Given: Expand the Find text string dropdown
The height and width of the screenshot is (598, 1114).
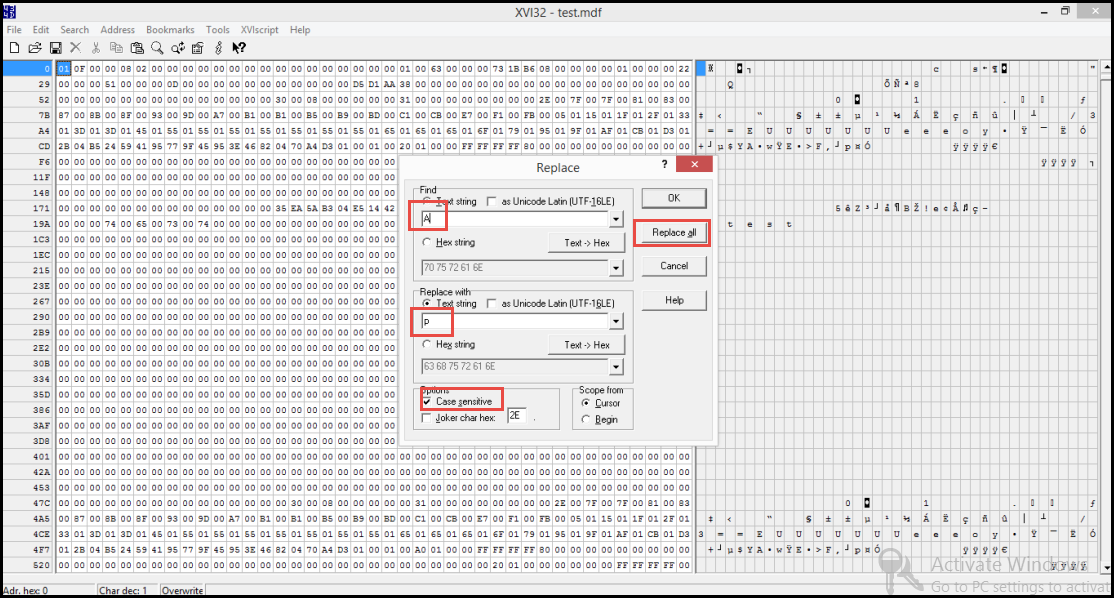Looking at the screenshot, I should (617, 219).
